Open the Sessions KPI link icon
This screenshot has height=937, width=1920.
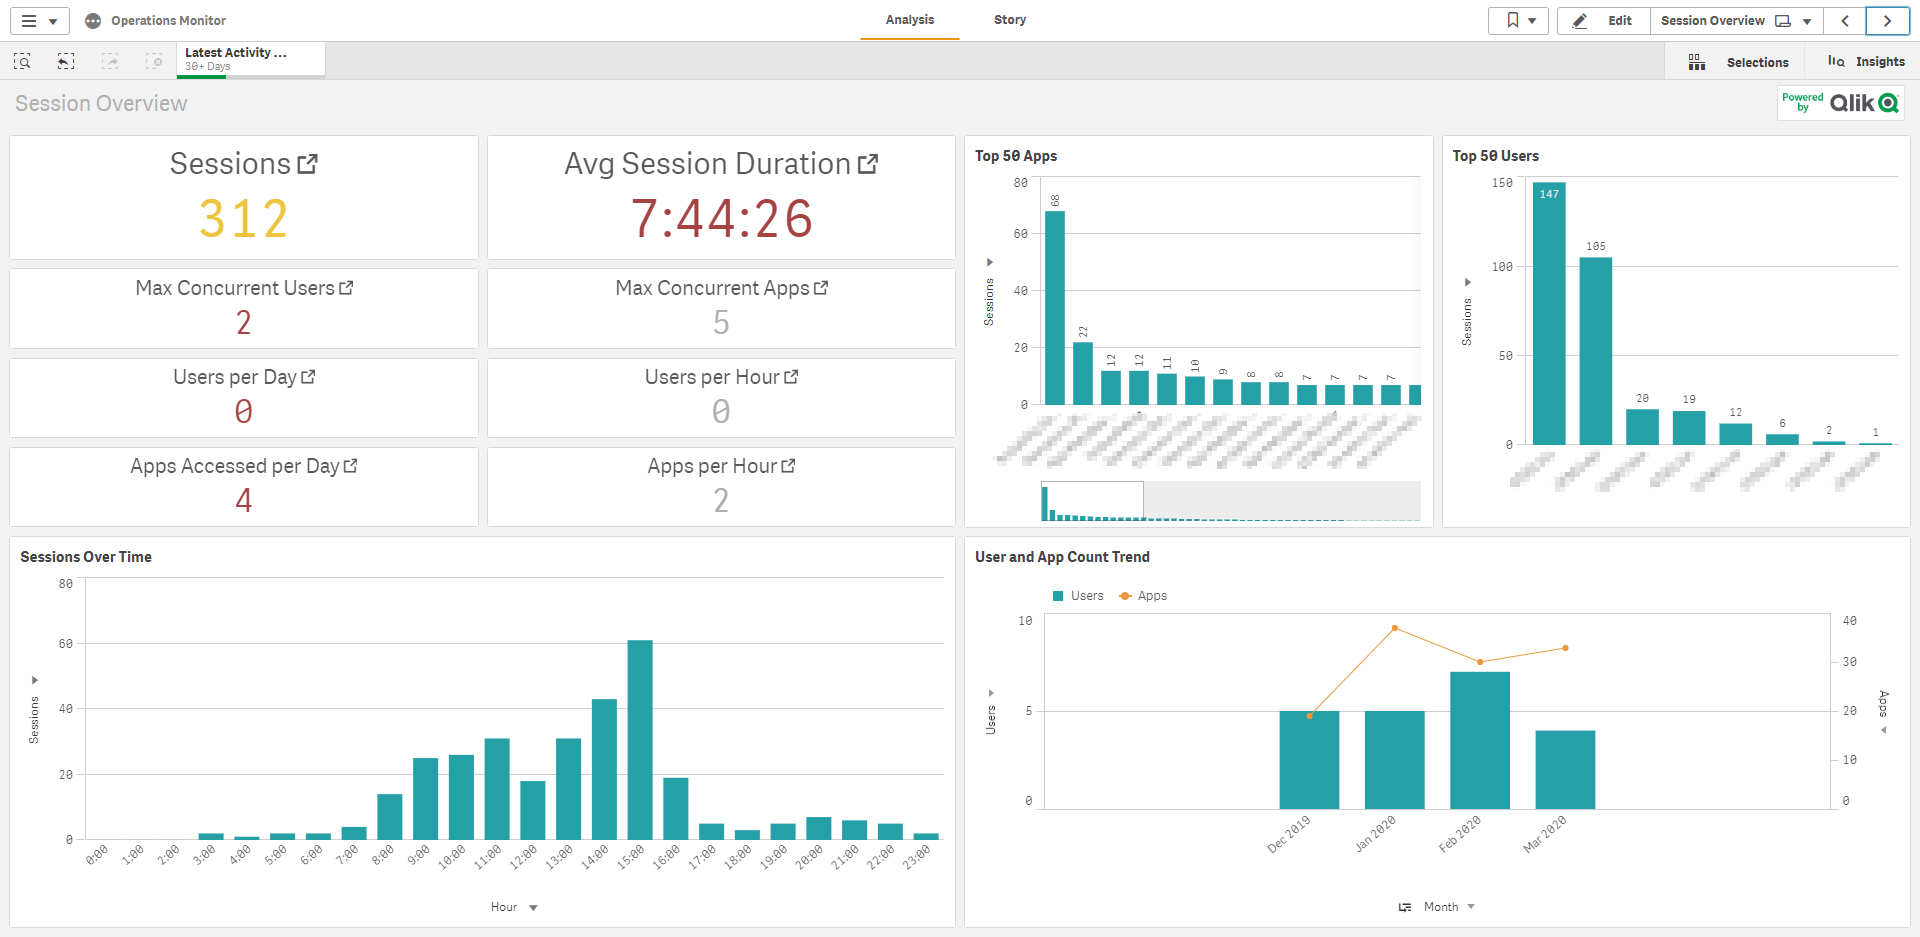307,164
